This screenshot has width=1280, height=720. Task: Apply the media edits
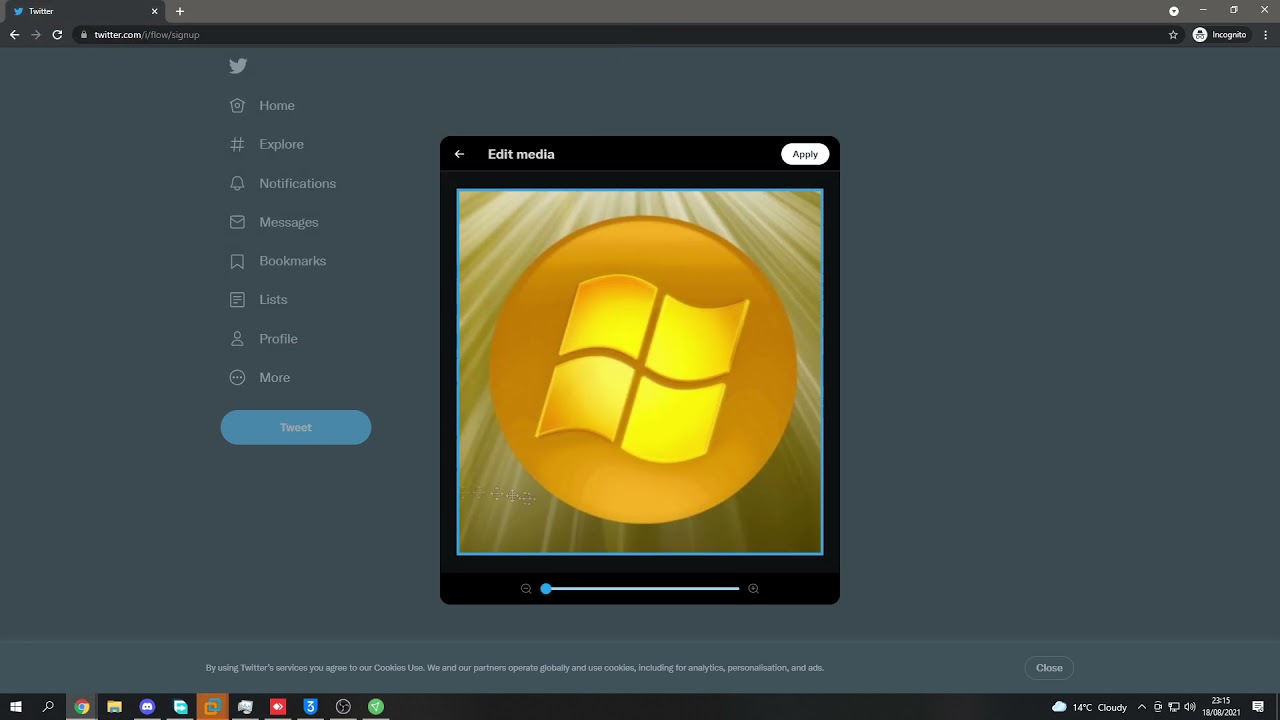coord(805,154)
